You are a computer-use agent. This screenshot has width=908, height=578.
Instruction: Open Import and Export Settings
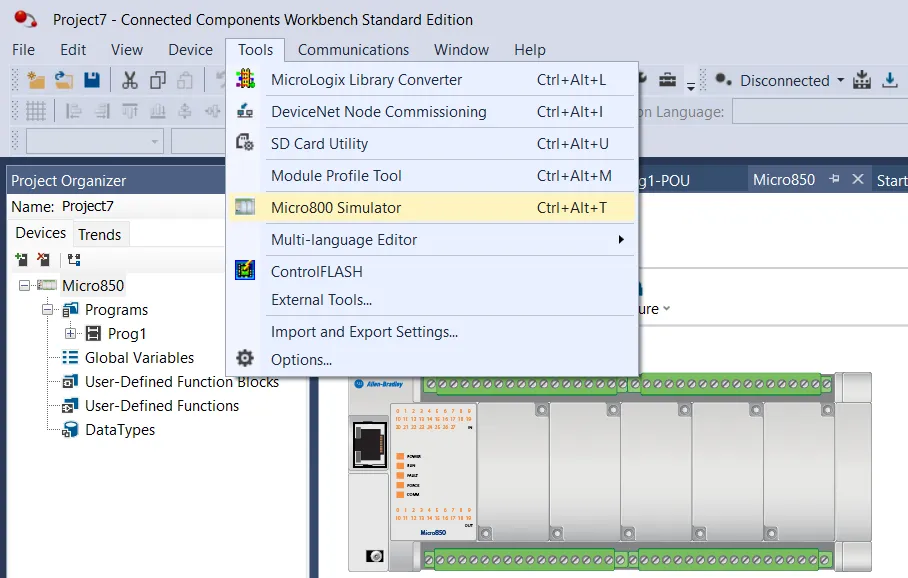pos(433,331)
